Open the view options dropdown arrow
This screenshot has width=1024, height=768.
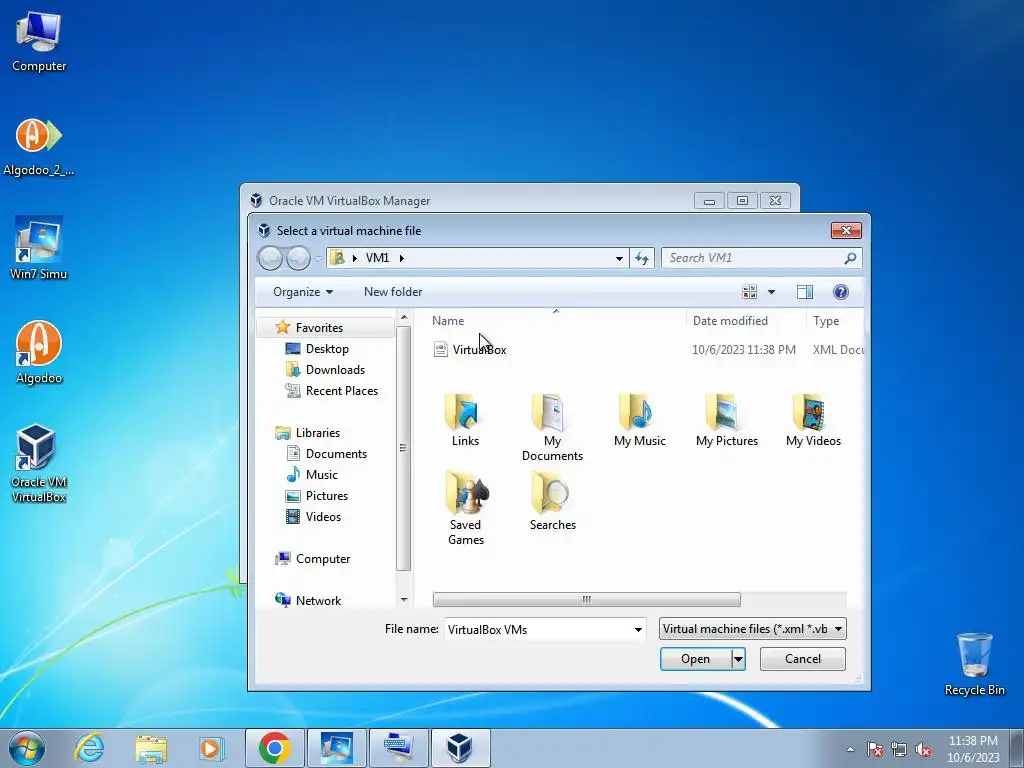click(771, 292)
